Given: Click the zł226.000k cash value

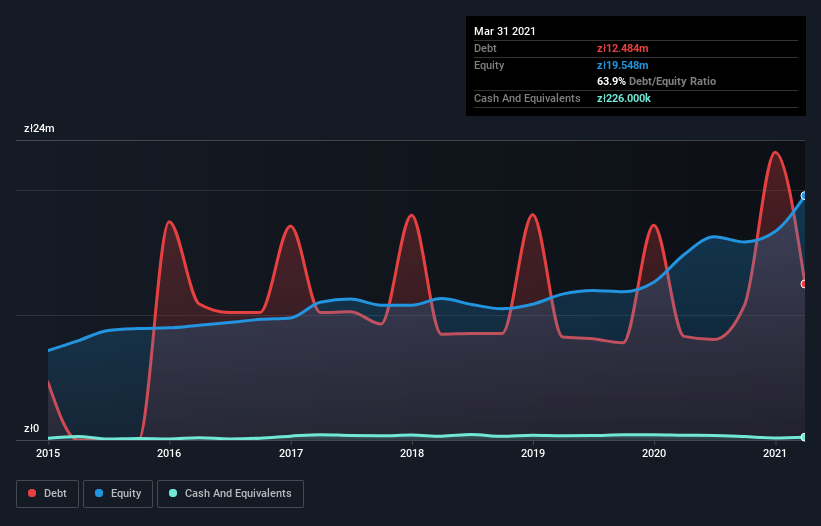Looking at the screenshot, I should tap(624, 98).
